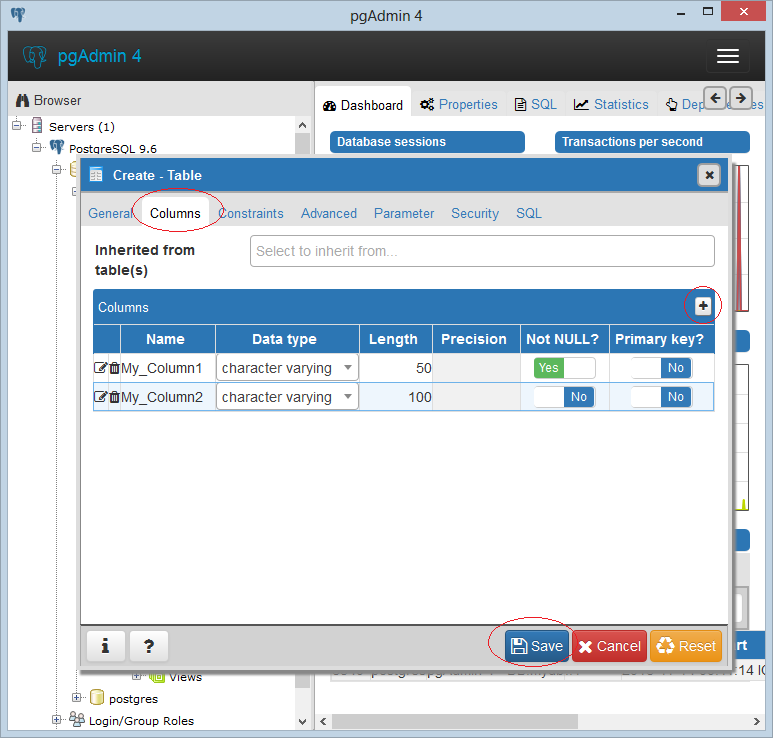
Task: Open the Inherited from table(s) selector
Action: pos(482,251)
